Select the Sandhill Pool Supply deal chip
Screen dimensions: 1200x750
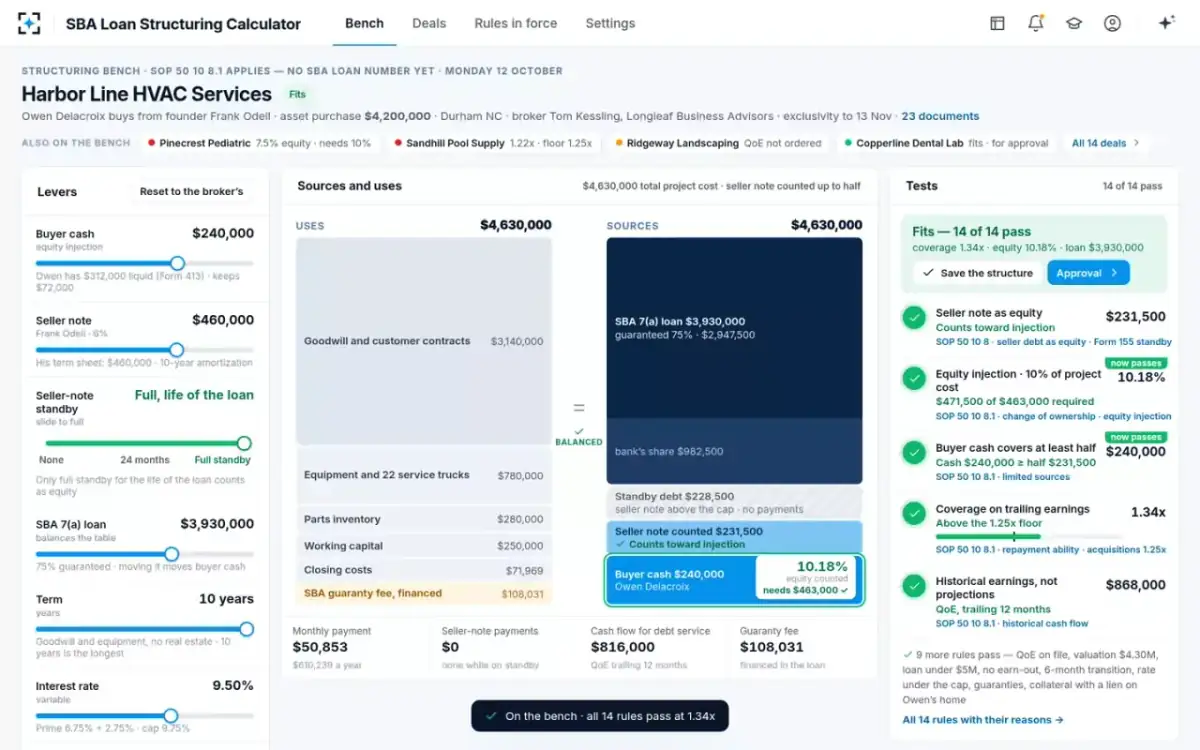pos(493,143)
